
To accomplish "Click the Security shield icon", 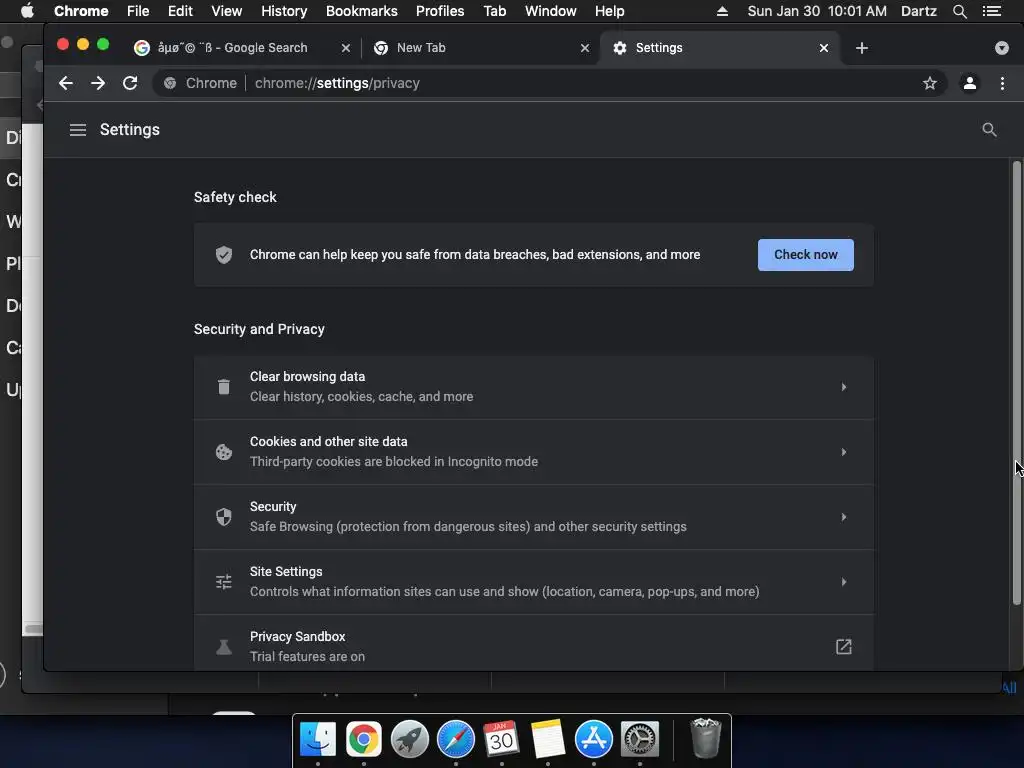I will (224, 517).
